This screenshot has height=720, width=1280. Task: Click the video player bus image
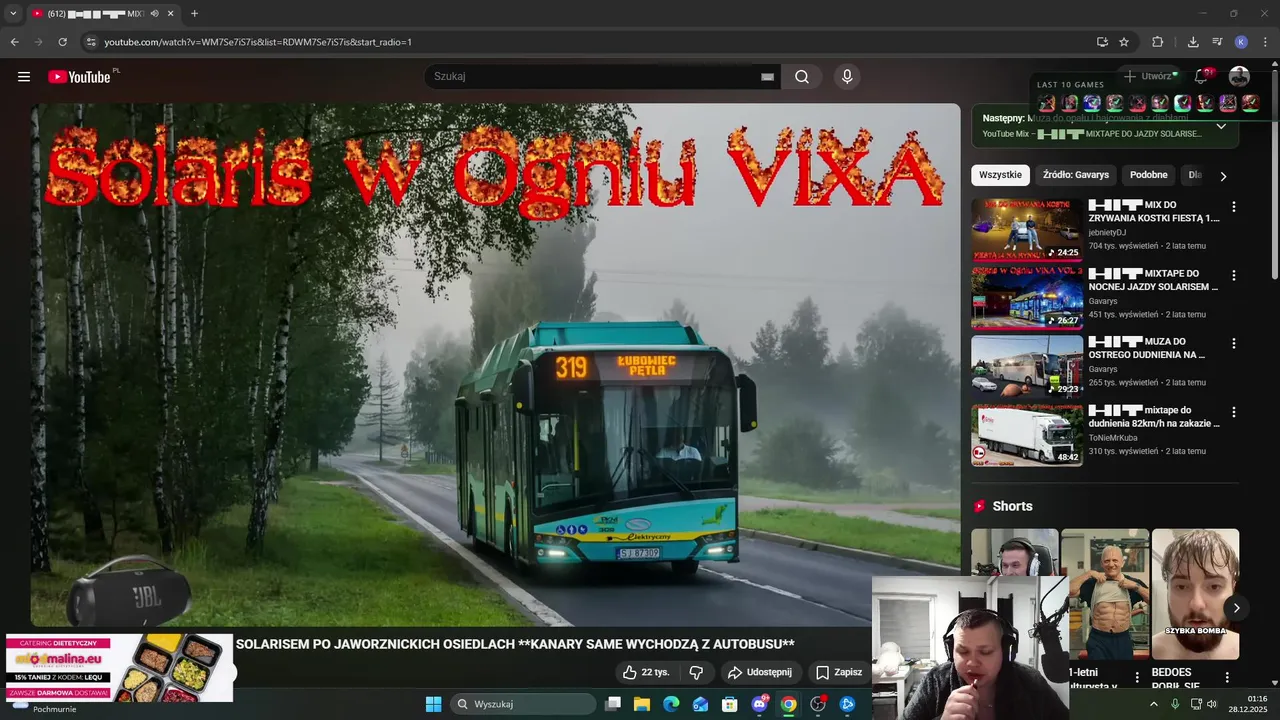coord(495,365)
